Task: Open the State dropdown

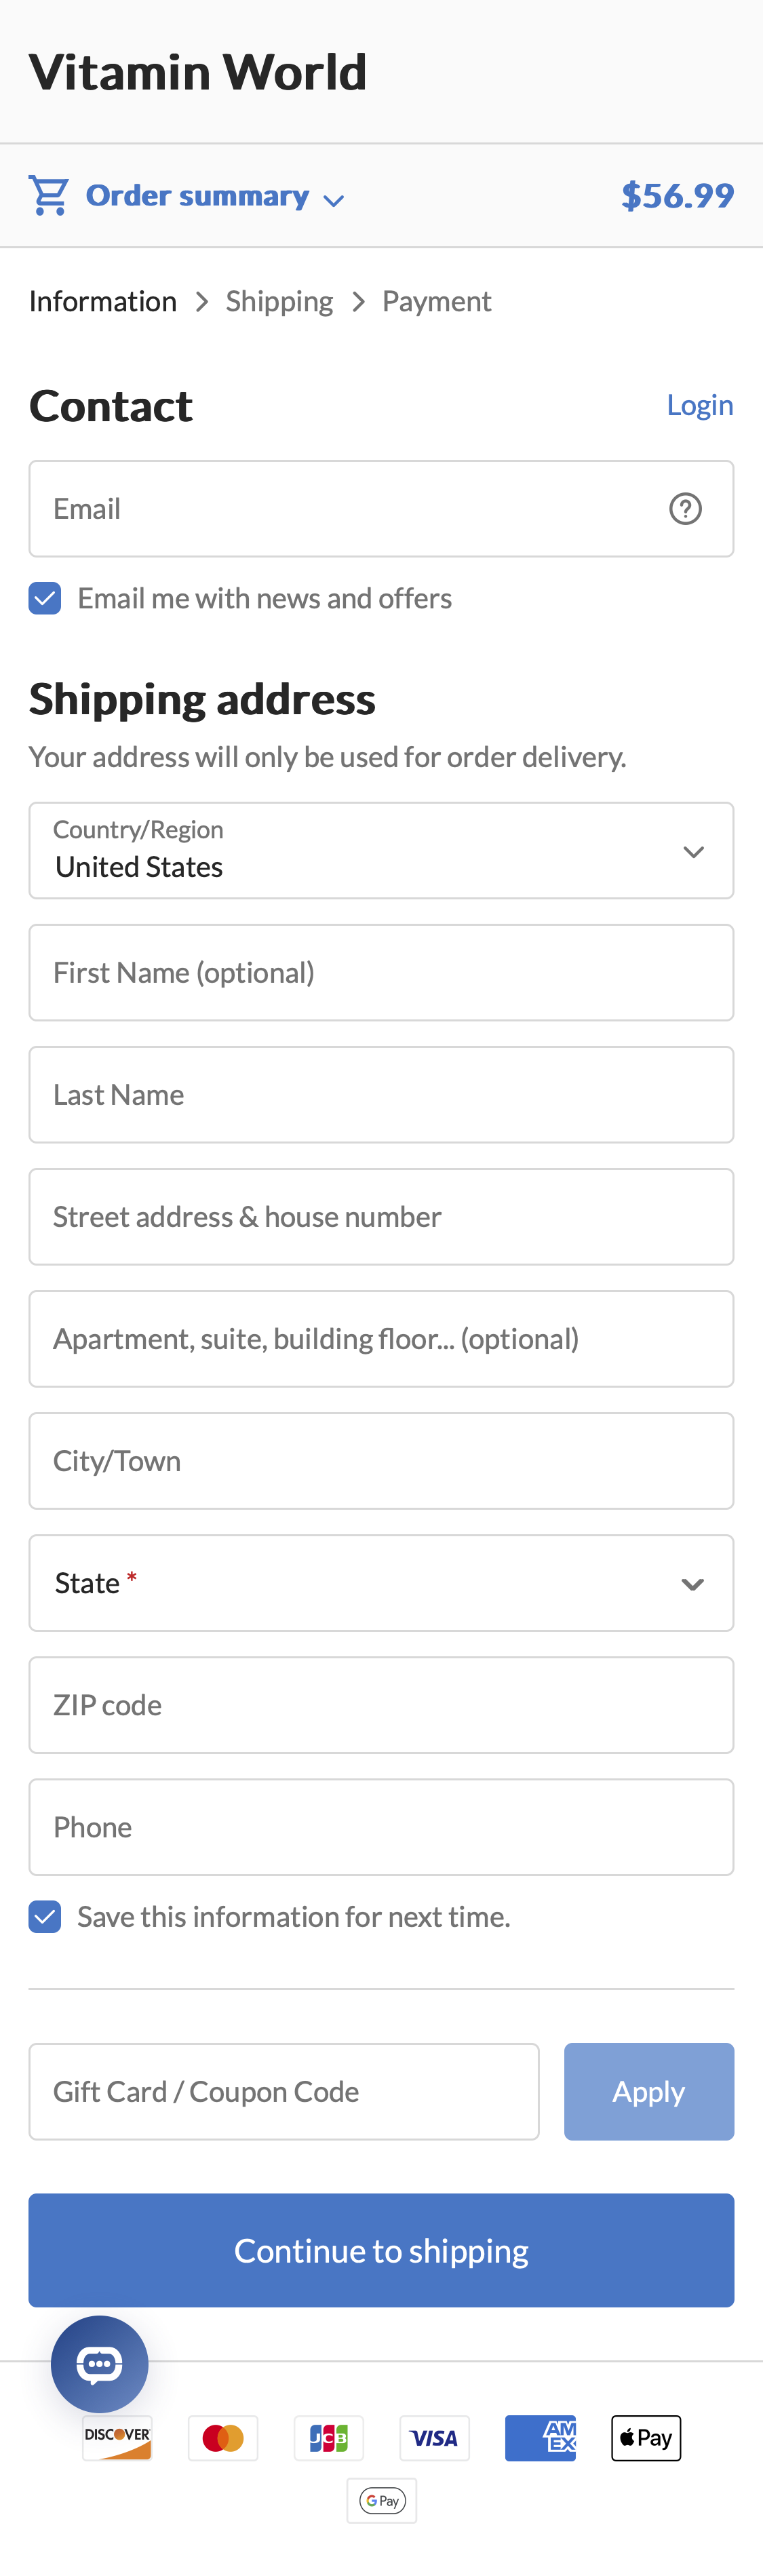Action: point(381,1583)
